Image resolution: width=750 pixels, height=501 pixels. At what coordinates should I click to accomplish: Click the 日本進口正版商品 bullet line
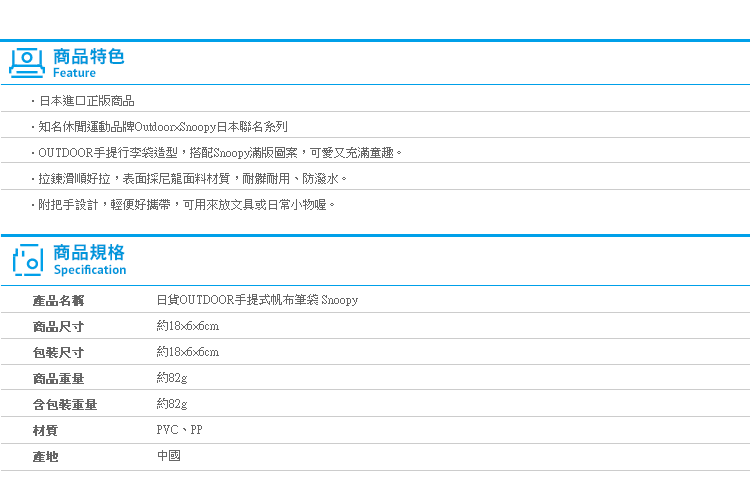tap(86, 101)
